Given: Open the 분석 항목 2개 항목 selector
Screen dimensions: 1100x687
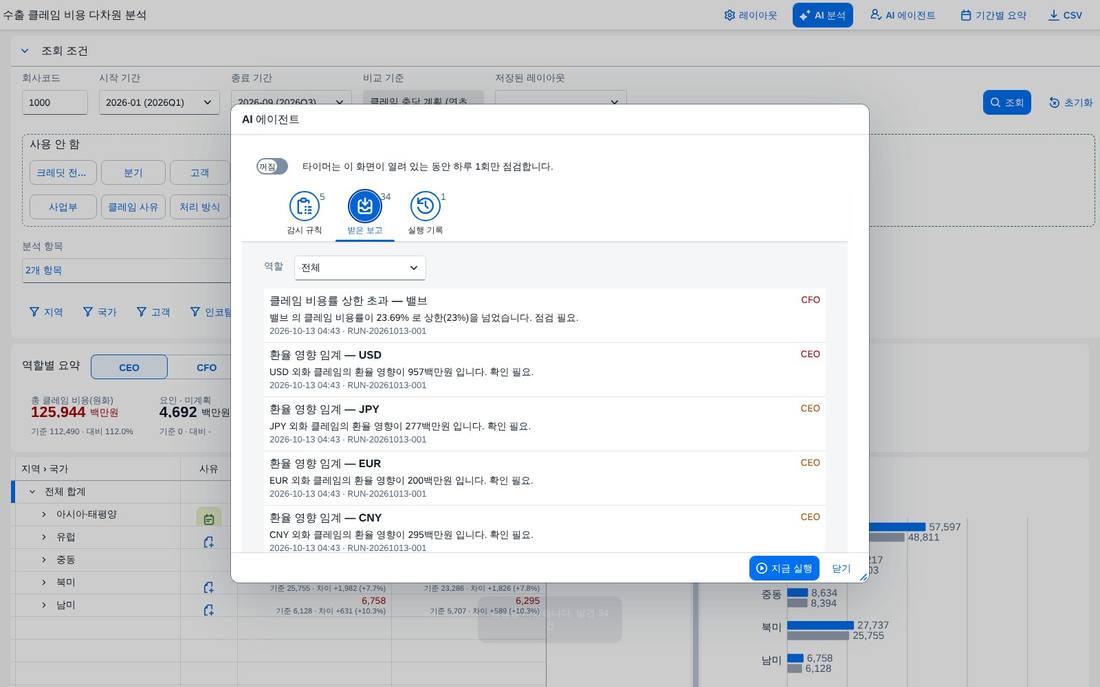Looking at the screenshot, I should coord(126,270).
